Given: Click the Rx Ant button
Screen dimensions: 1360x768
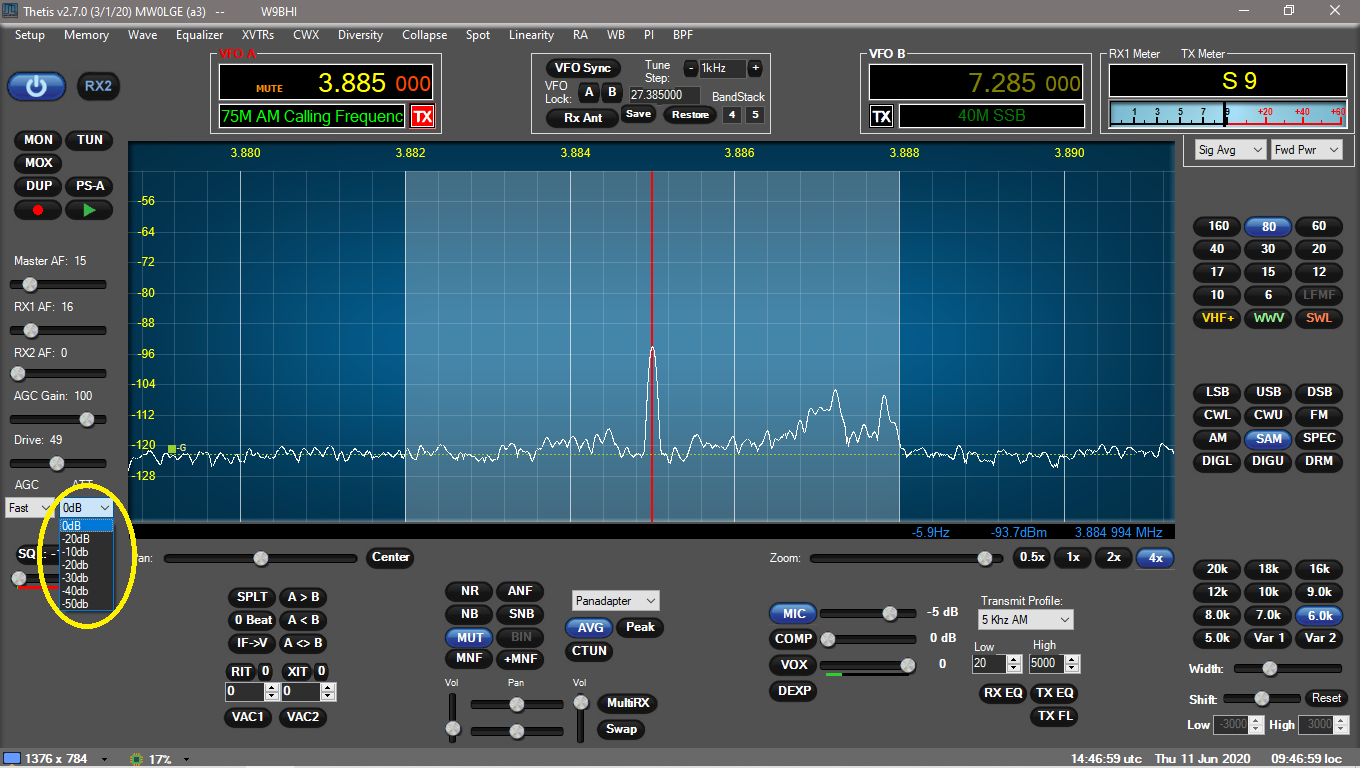Looking at the screenshot, I should pyautogui.click(x=583, y=118).
